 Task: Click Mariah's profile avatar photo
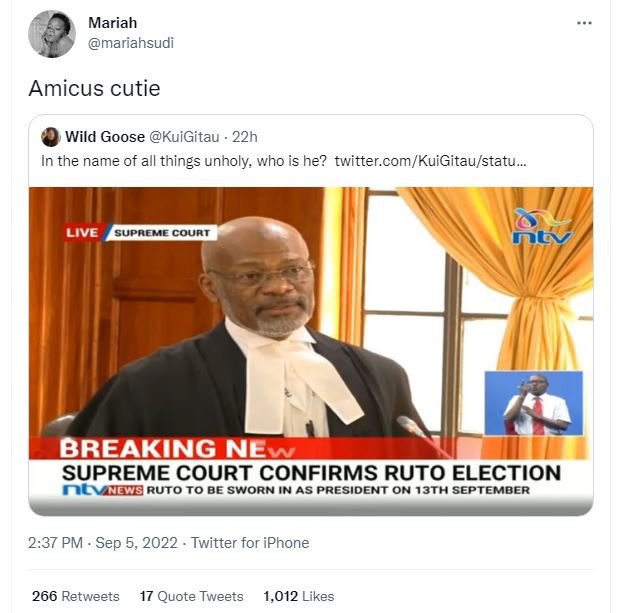tap(51, 34)
